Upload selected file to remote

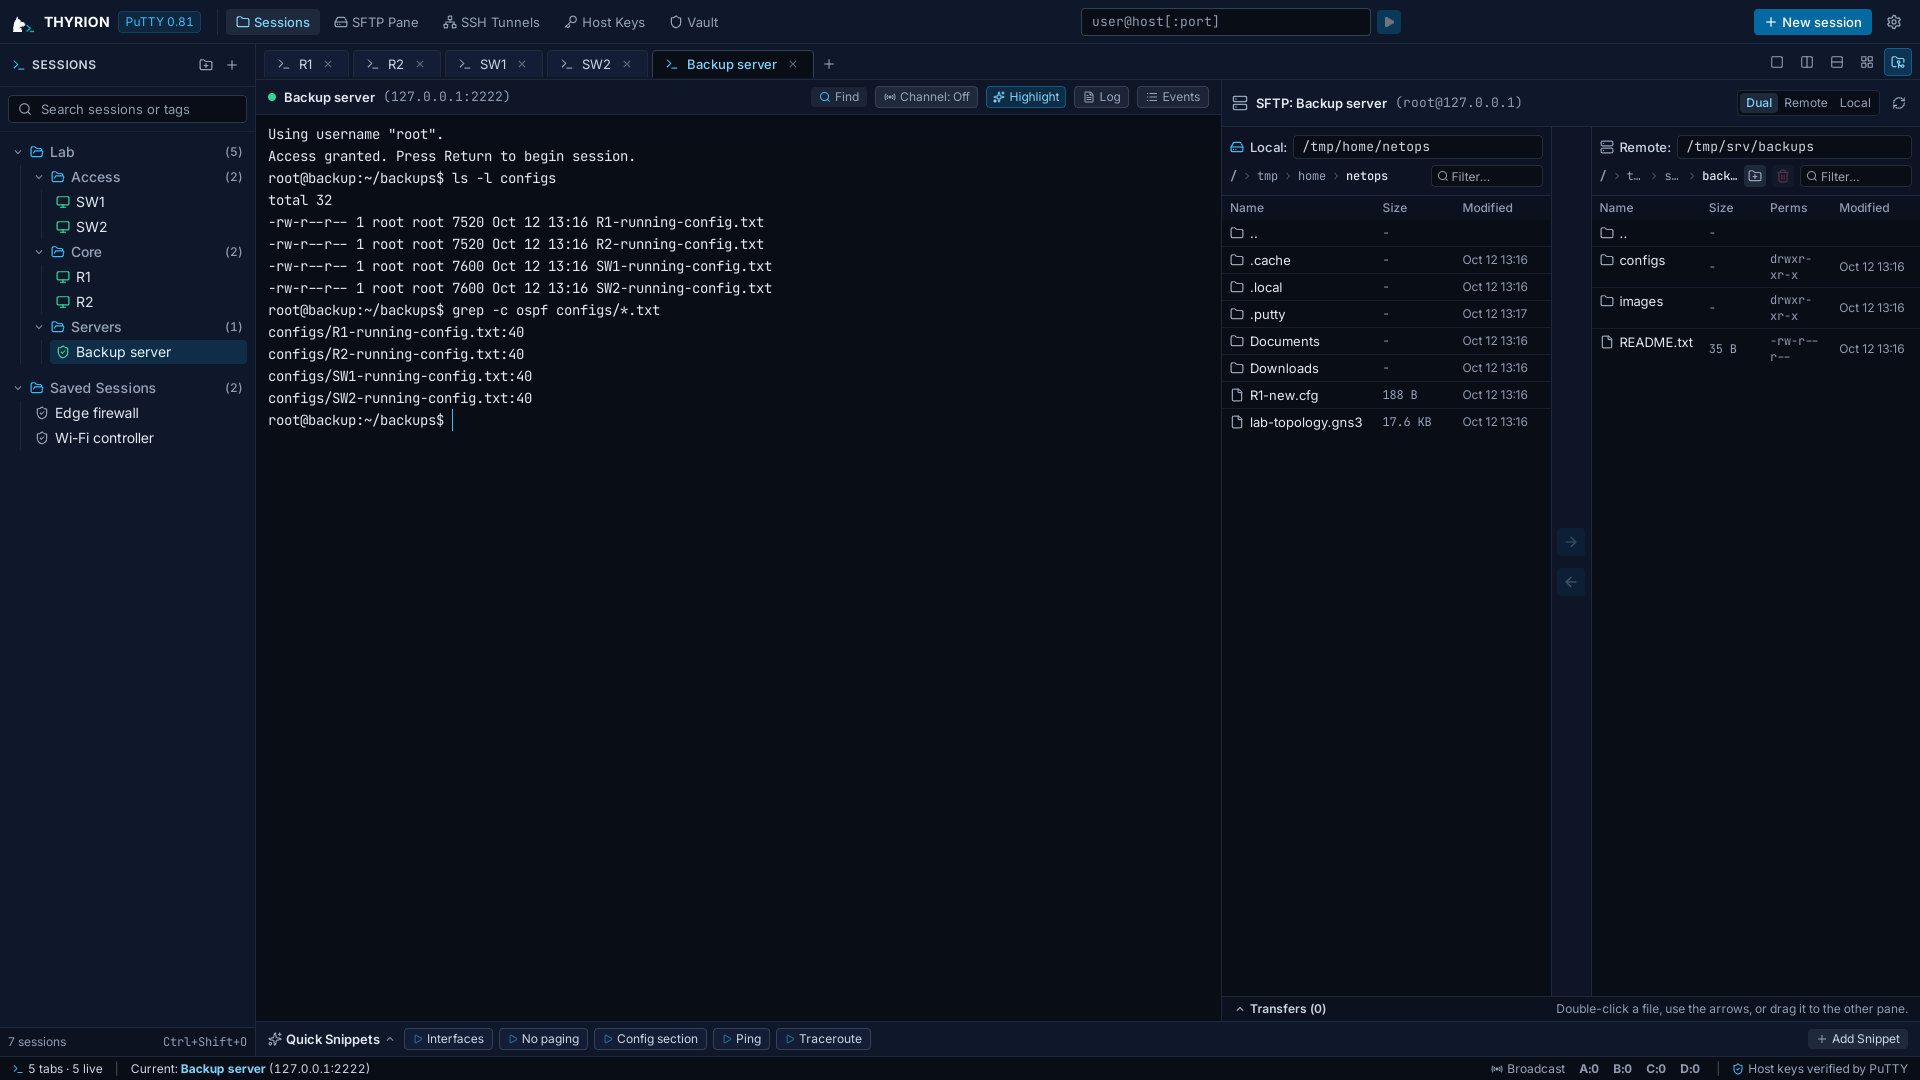click(1571, 542)
